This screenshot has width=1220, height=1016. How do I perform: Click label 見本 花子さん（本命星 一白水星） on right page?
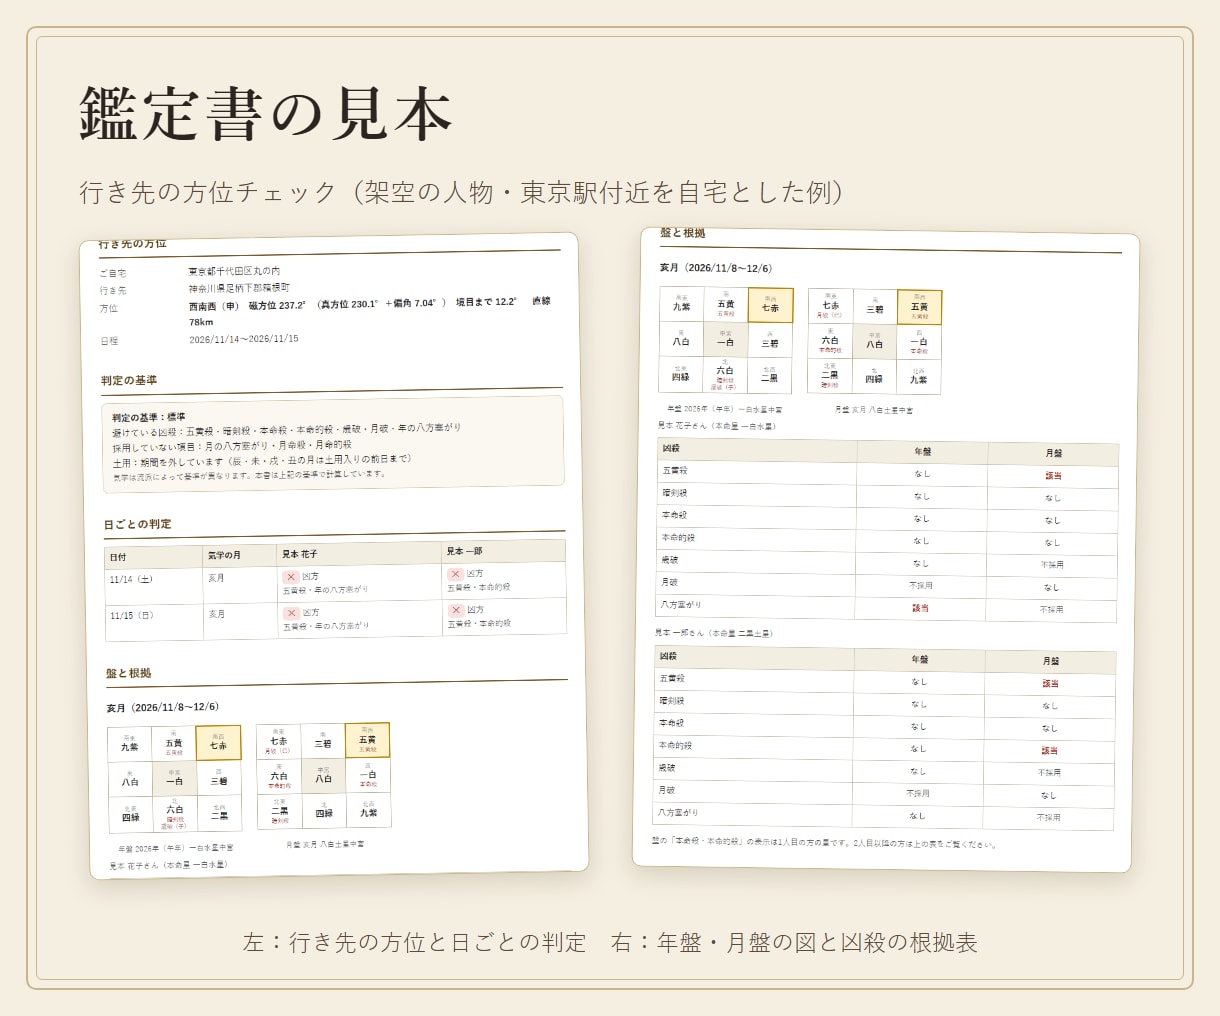716,425
